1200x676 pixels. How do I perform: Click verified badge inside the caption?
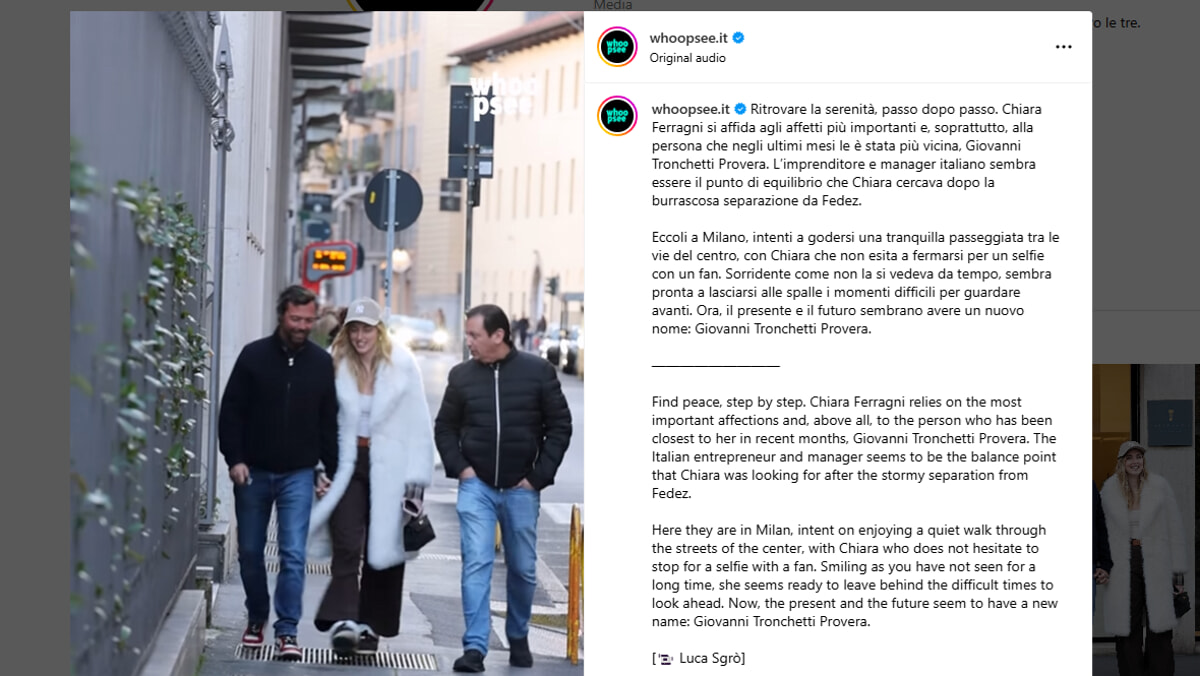pyautogui.click(x=741, y=109)
